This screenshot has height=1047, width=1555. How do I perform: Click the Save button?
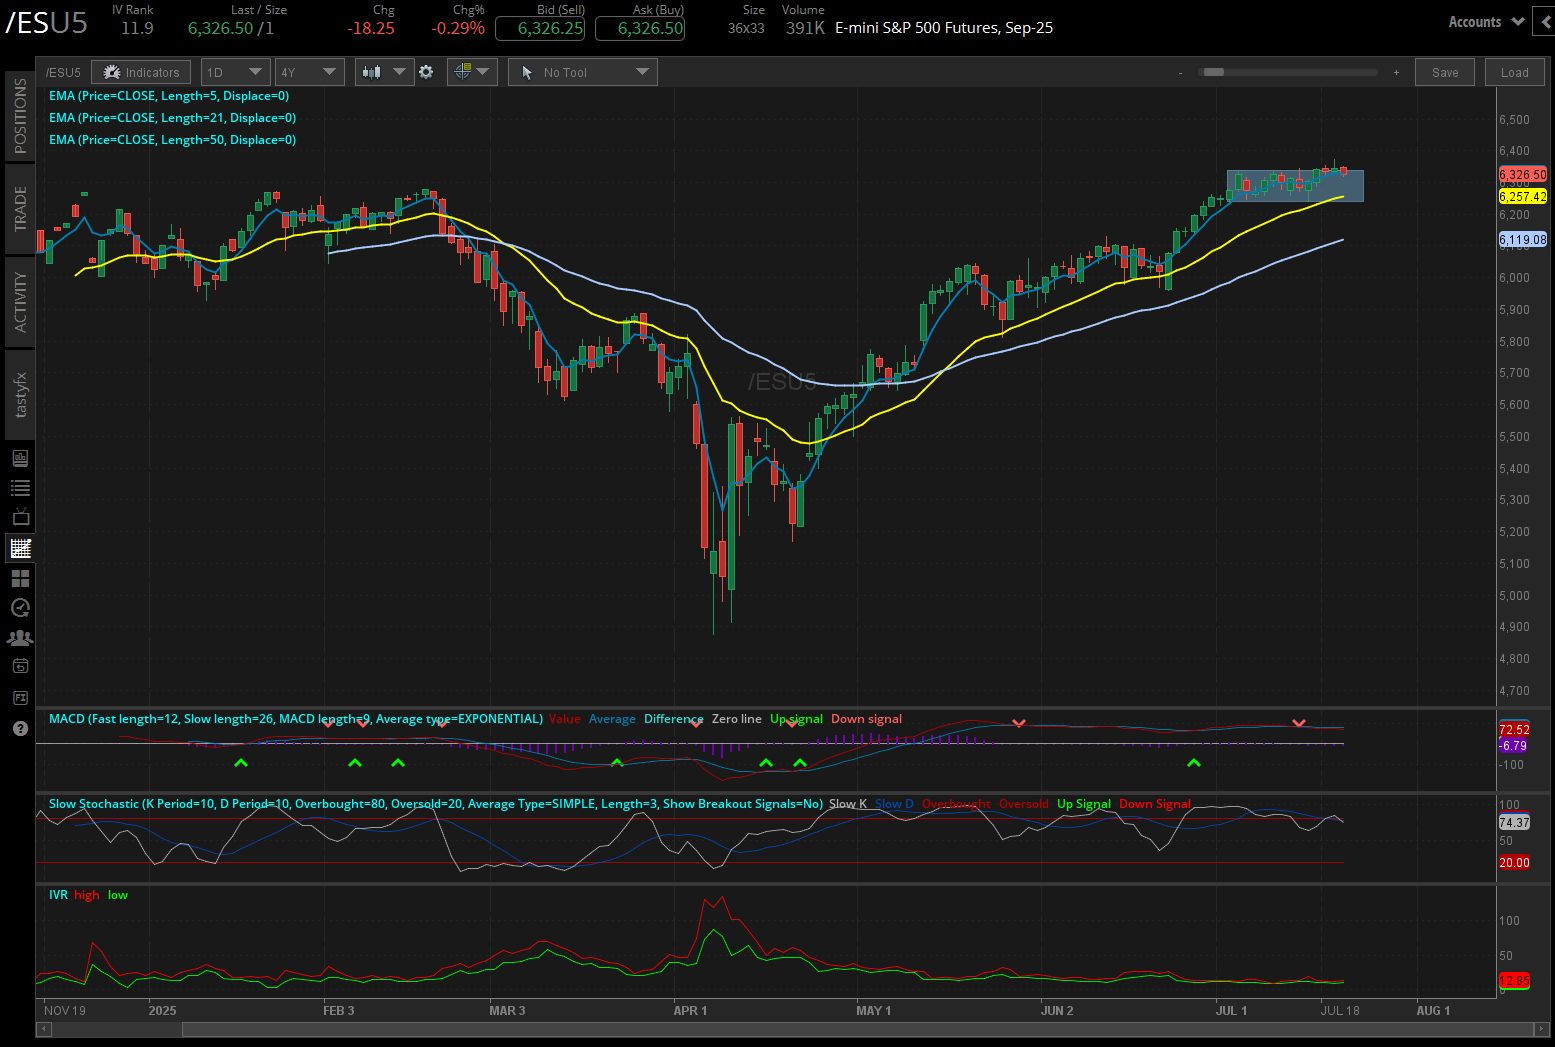tap(1444, 71)
